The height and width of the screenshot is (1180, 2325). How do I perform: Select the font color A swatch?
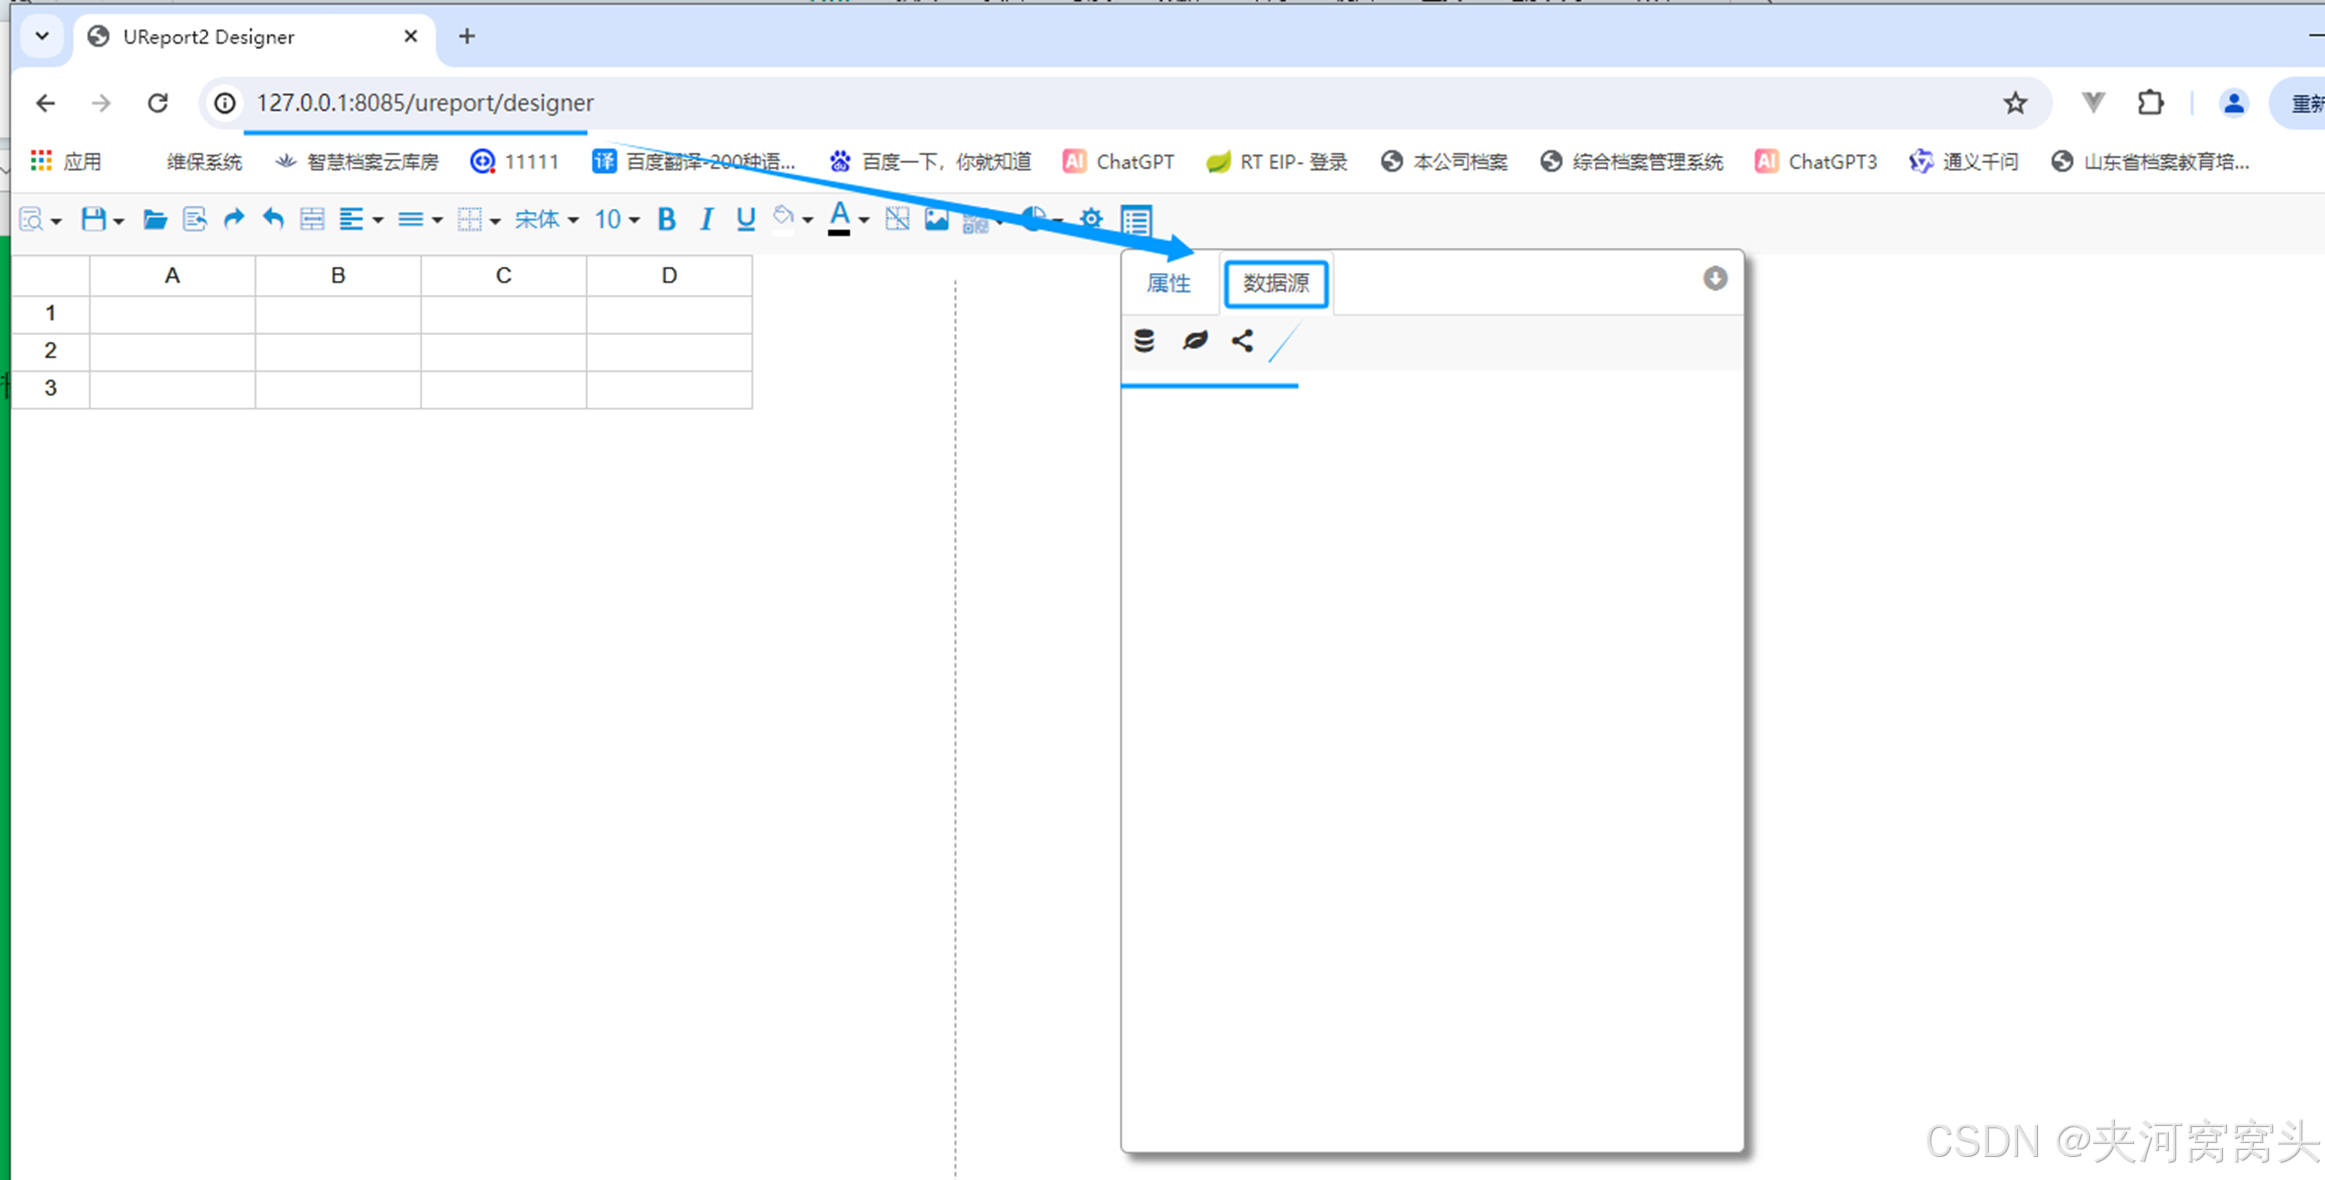[839, 219]
